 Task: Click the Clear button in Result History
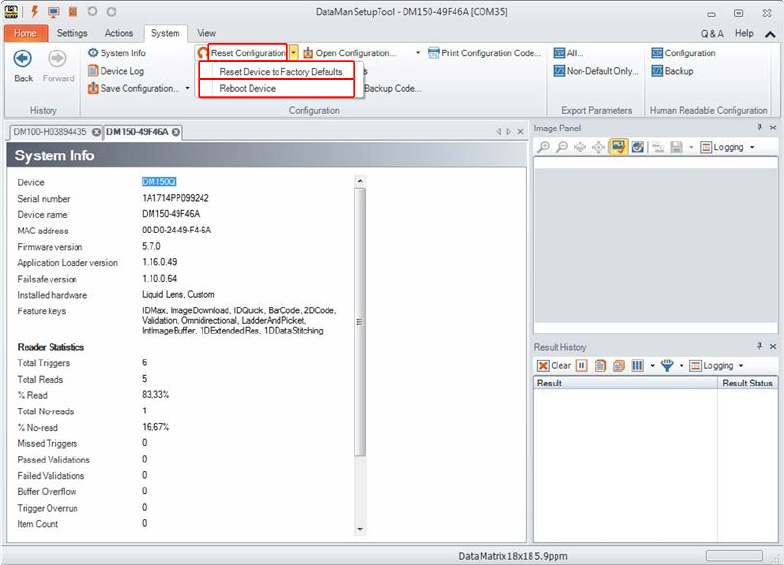(554, 366)
